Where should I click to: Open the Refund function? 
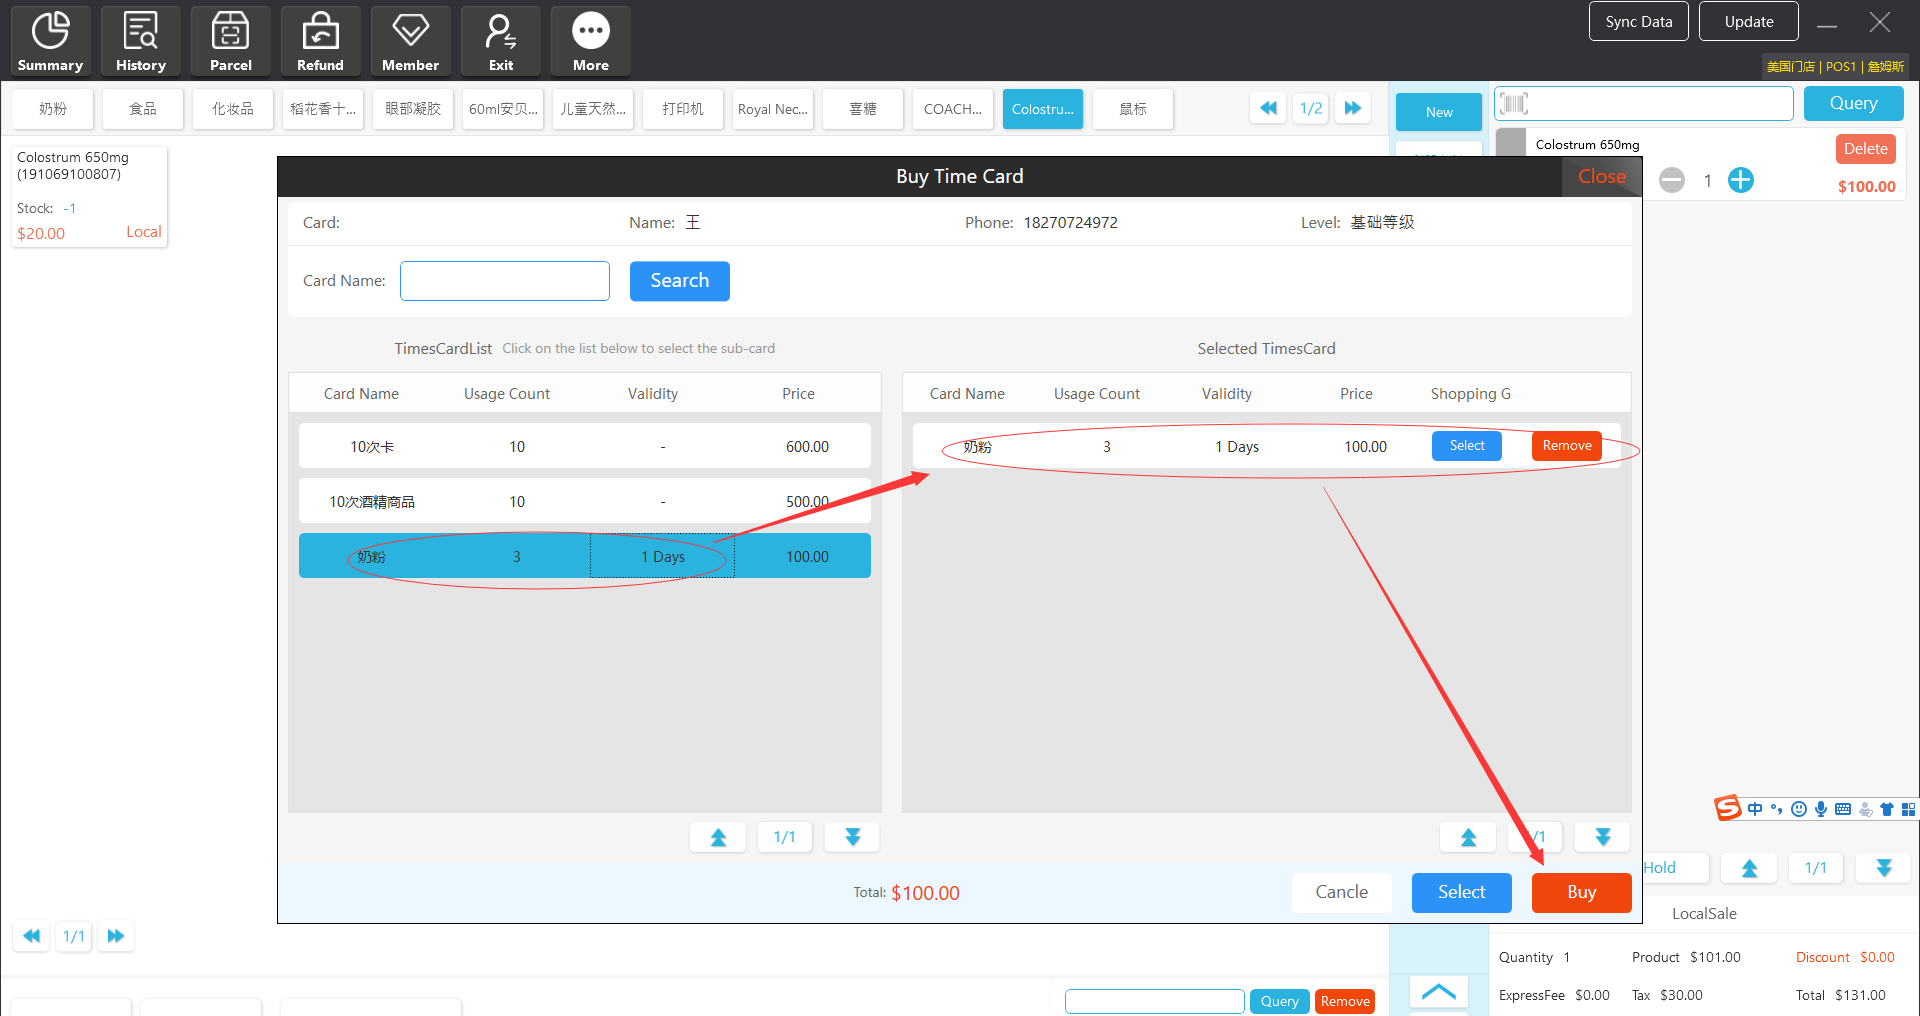pyautogui.click(x=320, y=41)
